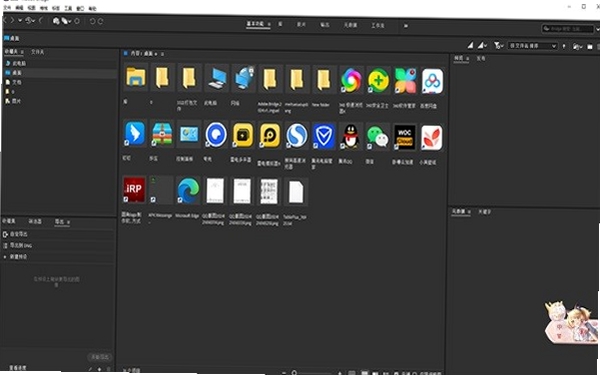Click the 此电脑 thumbnail in Content panel
This screenshot has height=375, width=600.
click(217, 78)
